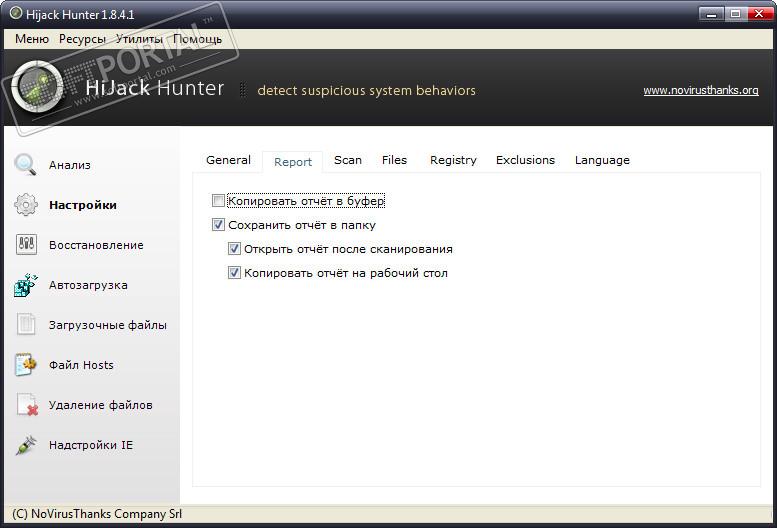Screen dimensions: 777x528
Task: Enable Копировать отчёт в буфер checkbox
Action: pyautogui.click(x=218, y=201)
